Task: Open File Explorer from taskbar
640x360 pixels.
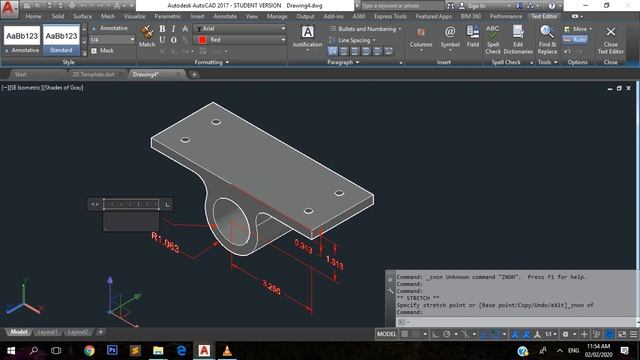Action: click(158, 350)
